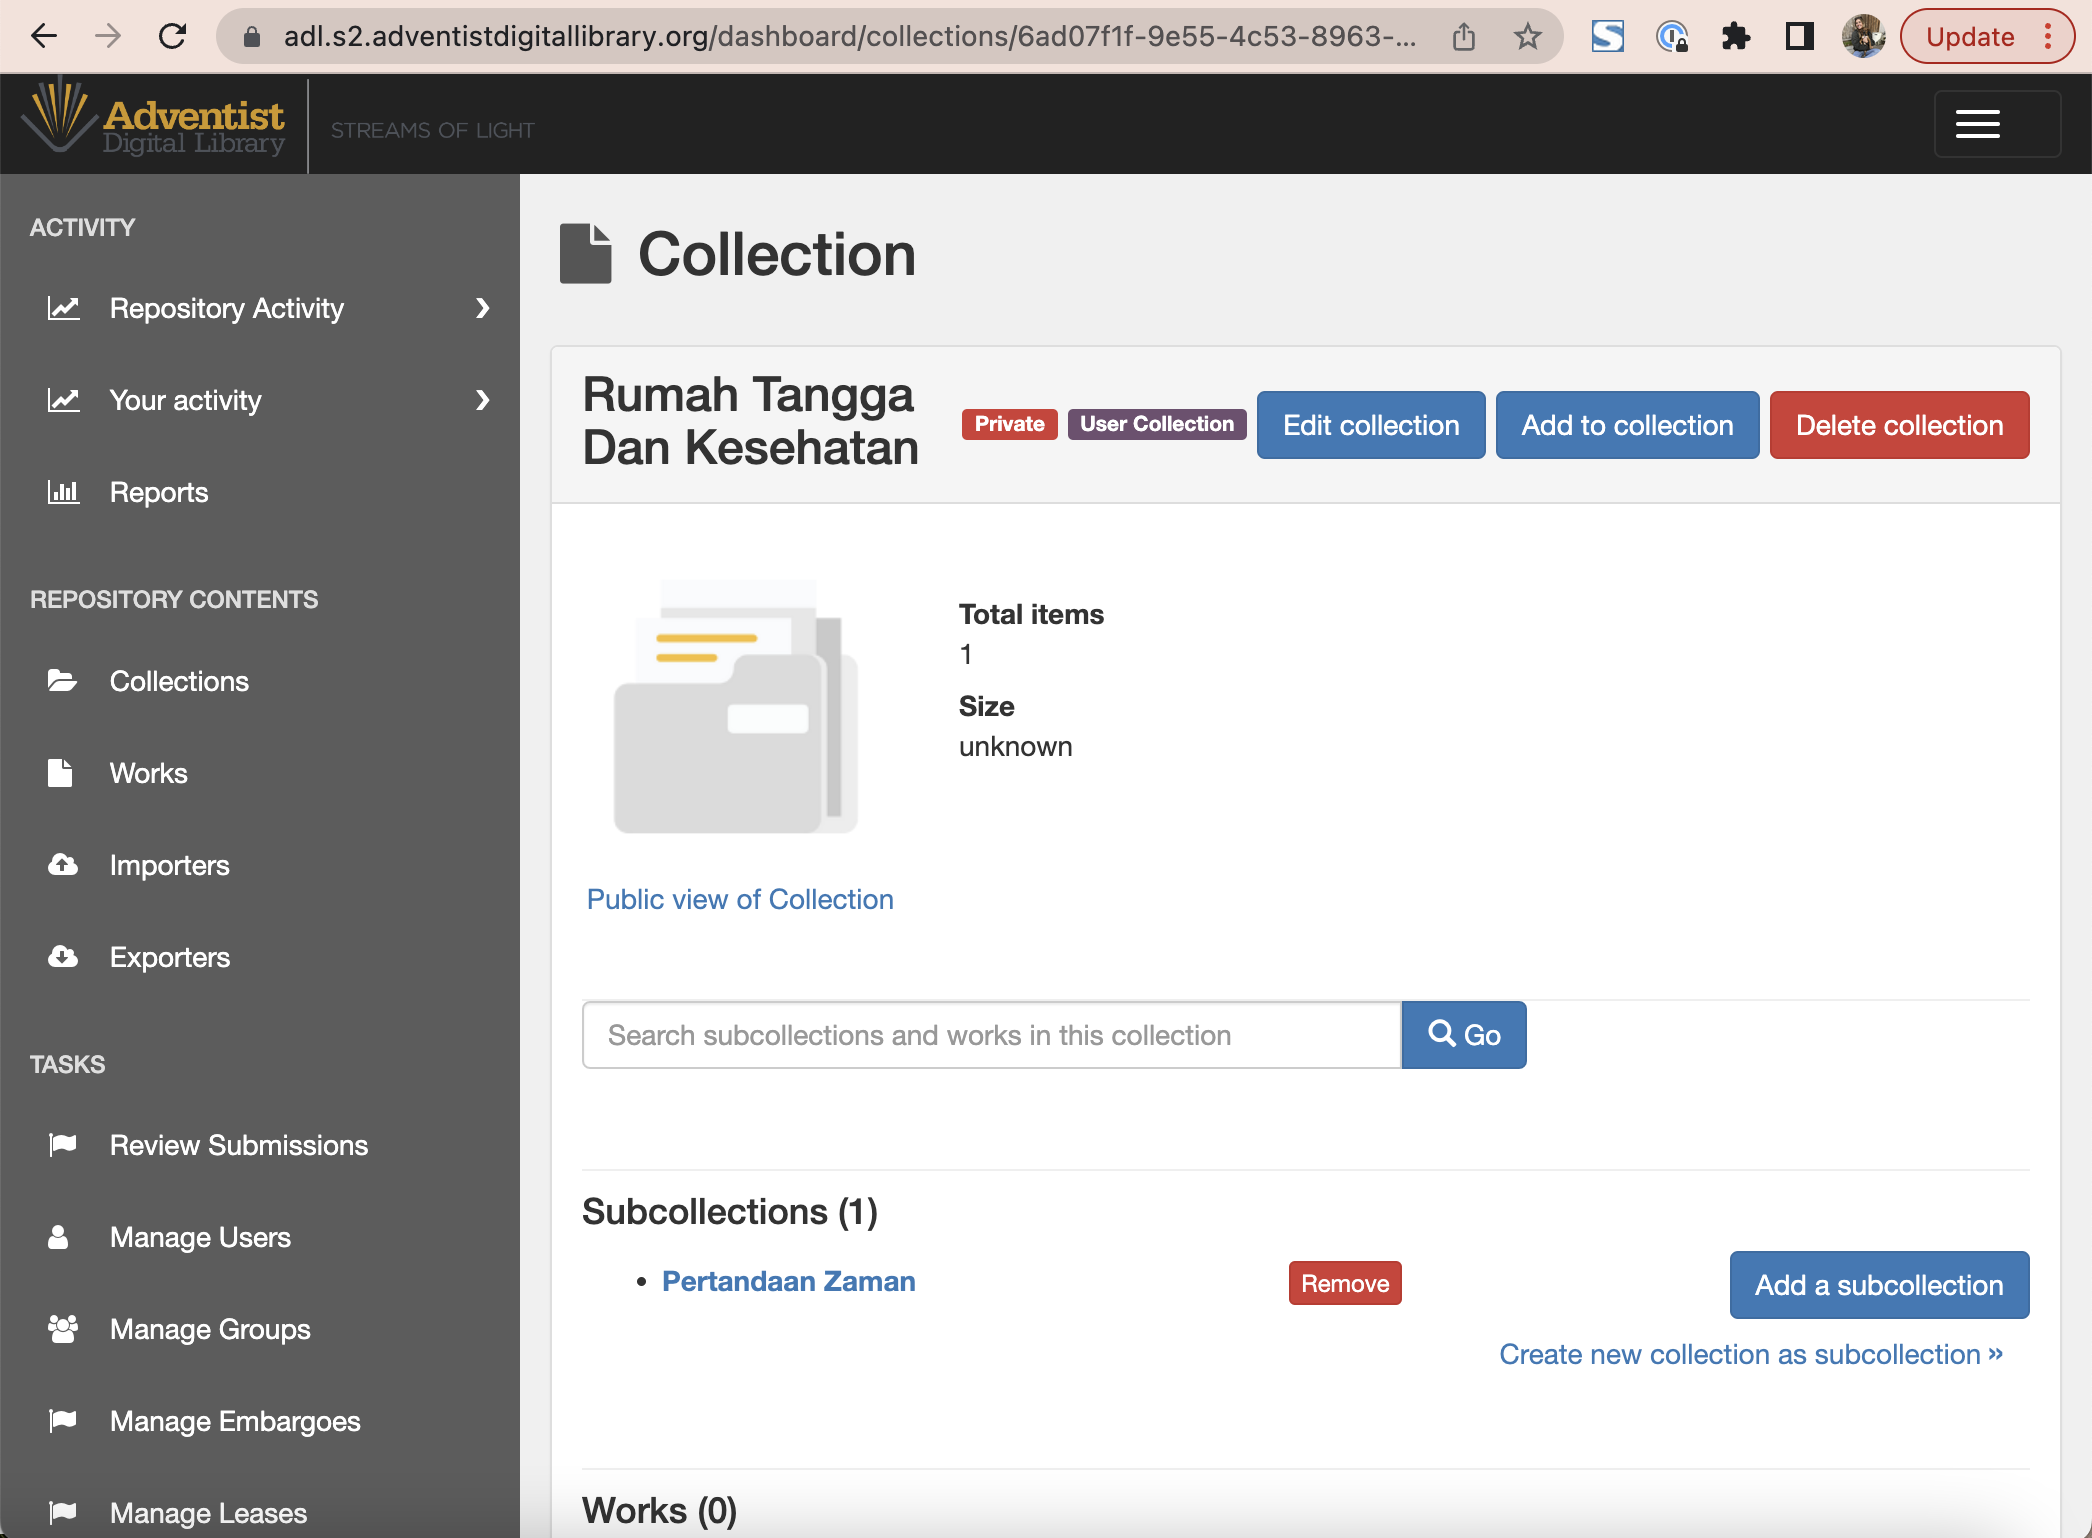Image resolution: width=2092 pixels, height=1538 pixels.
Task: Click the Manage Users person icon
Action: click(x=60, y=1237)
